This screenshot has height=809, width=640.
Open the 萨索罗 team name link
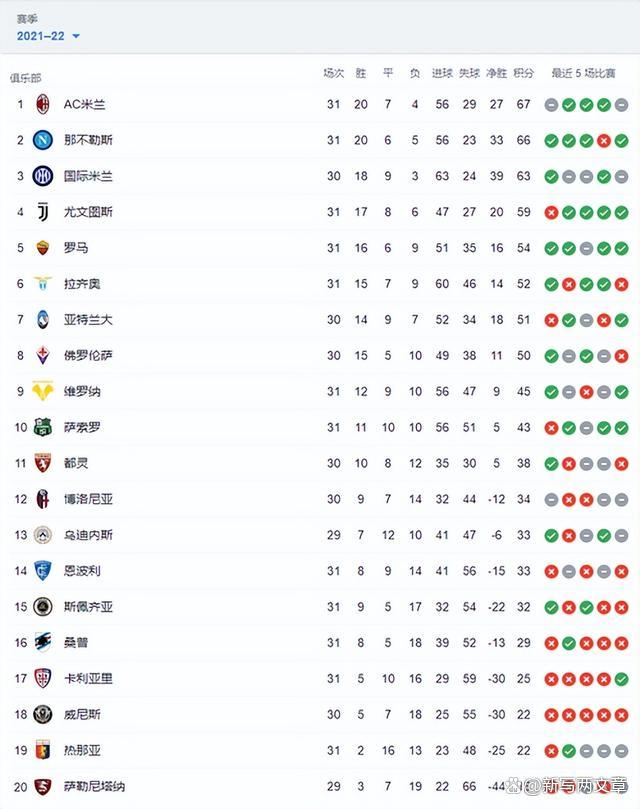(82, 427)
